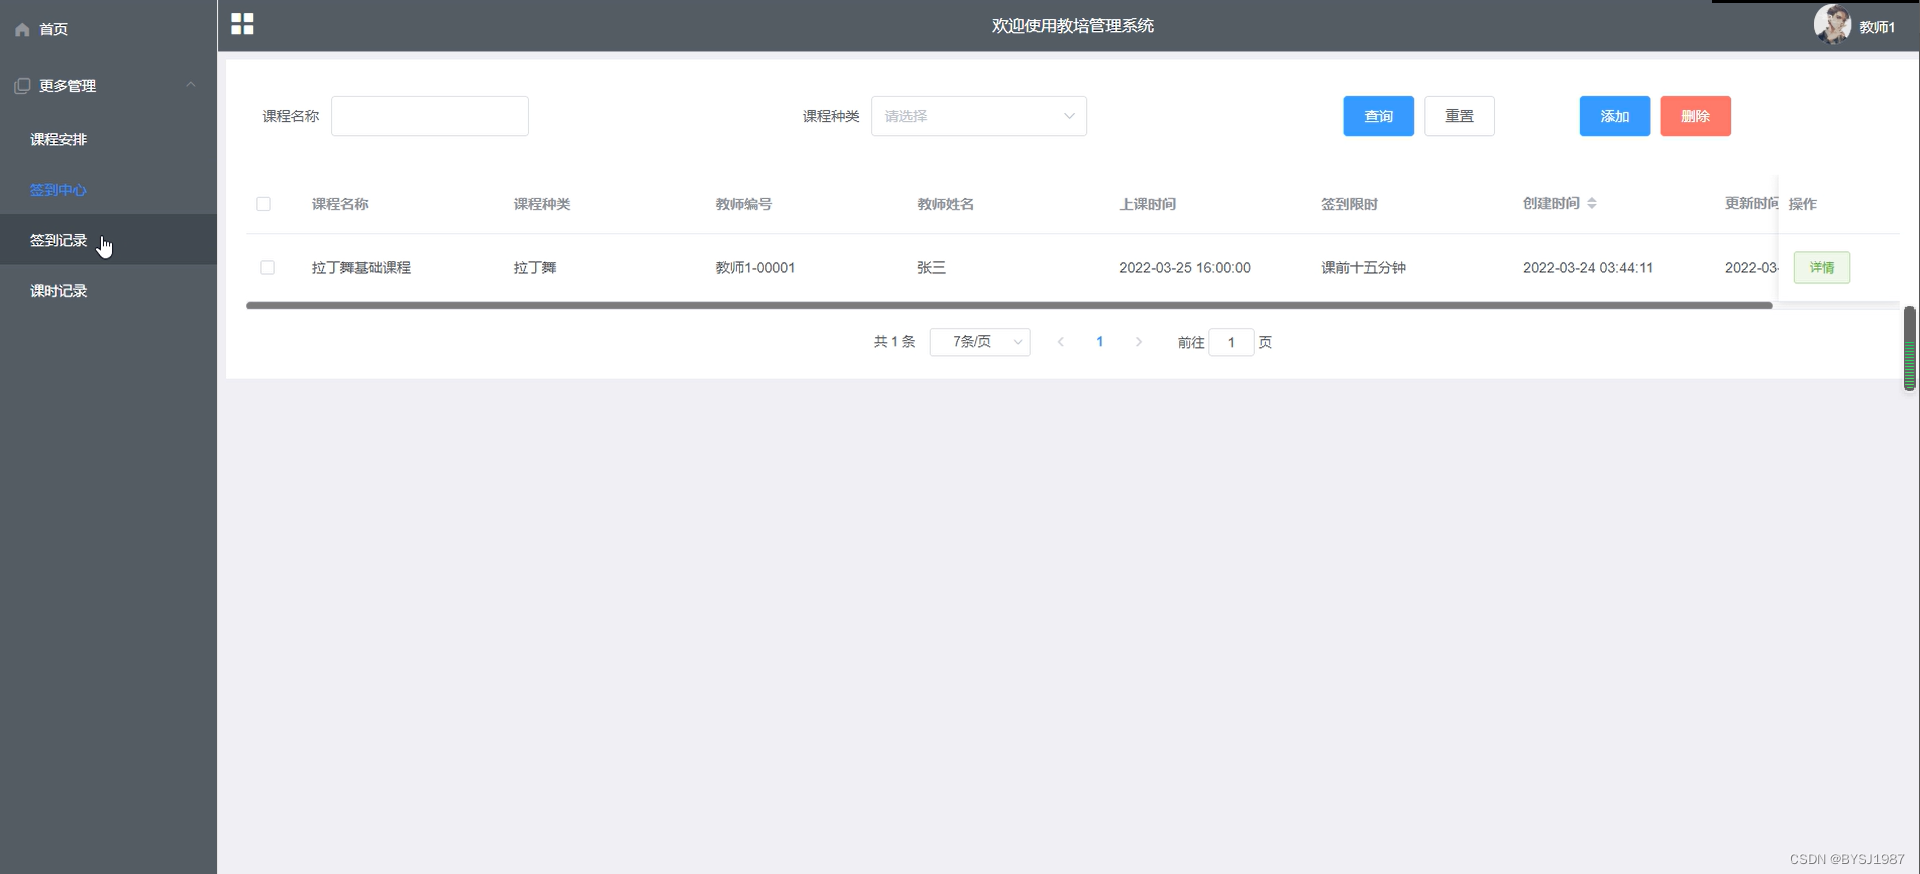Open the 7条/页 page size dropdown
Image resolution: width=1920 pixels, height=874 pixels.
click(980, 342)
